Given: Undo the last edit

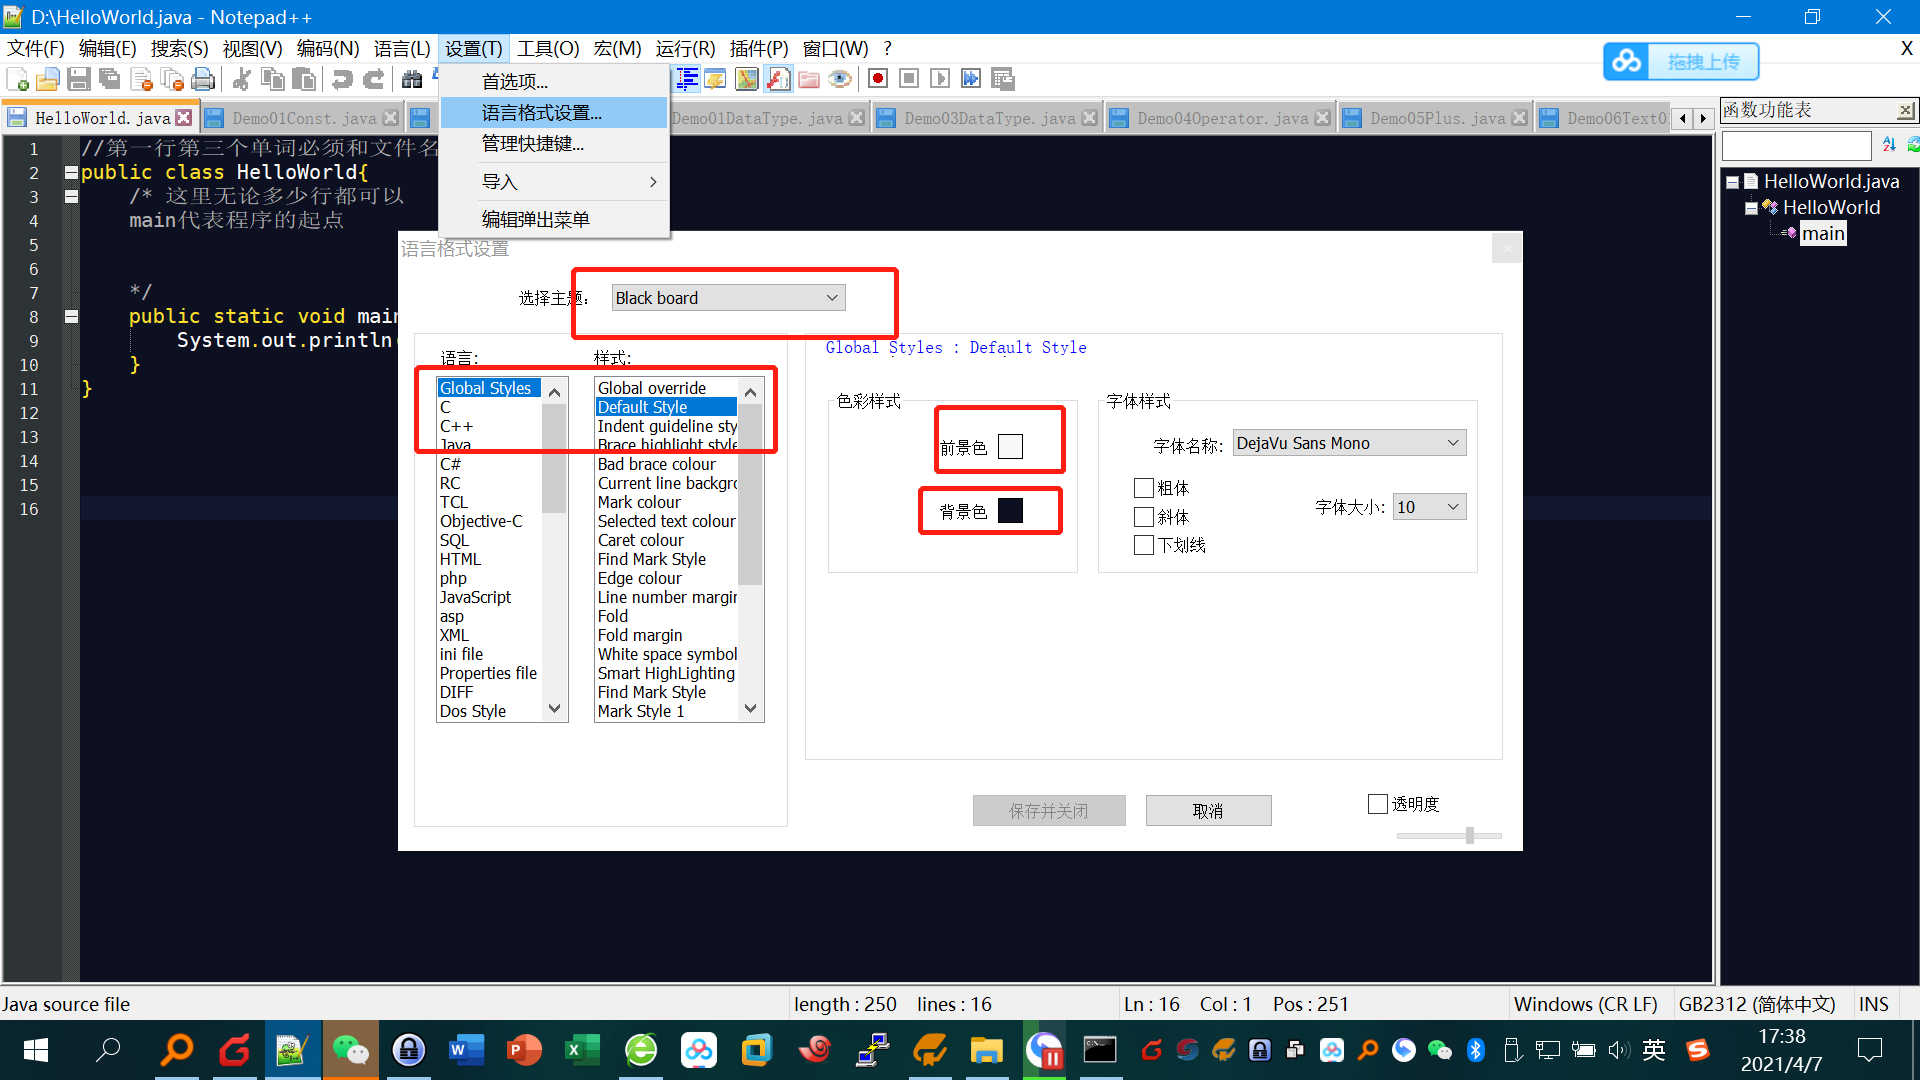Looking at the screenshot, I should (x=342, y=79).
